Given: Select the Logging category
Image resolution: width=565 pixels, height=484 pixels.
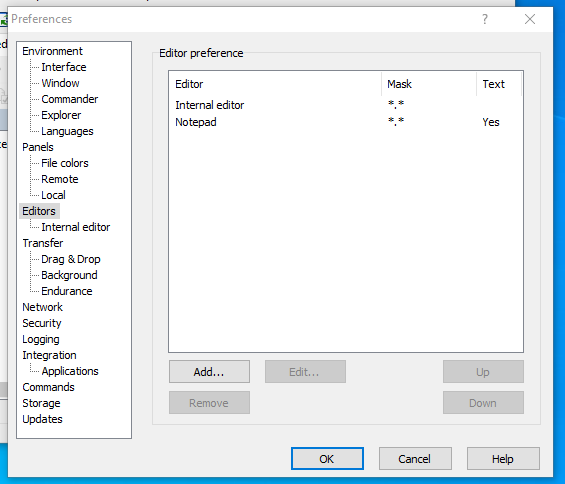Looking at the screenshot, I should point(41,339).
